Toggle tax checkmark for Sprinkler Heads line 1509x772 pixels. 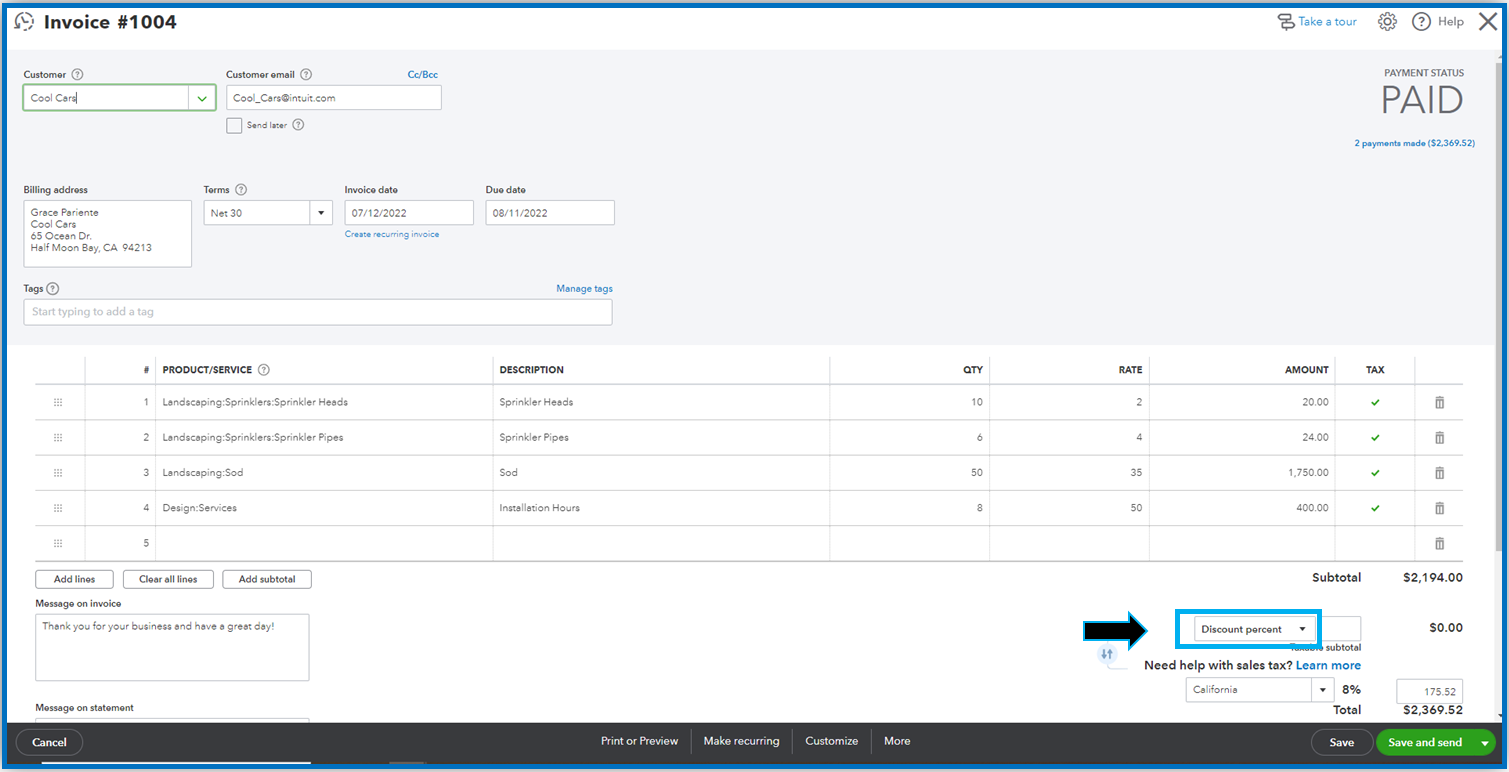coord(1375,402)
